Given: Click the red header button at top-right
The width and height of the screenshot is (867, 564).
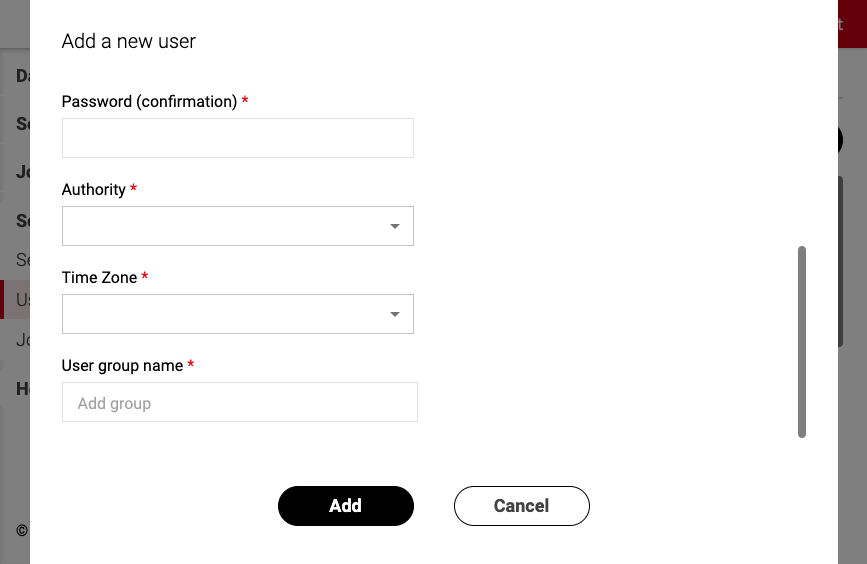Looking at the screenshot, I should click(851, 24).
